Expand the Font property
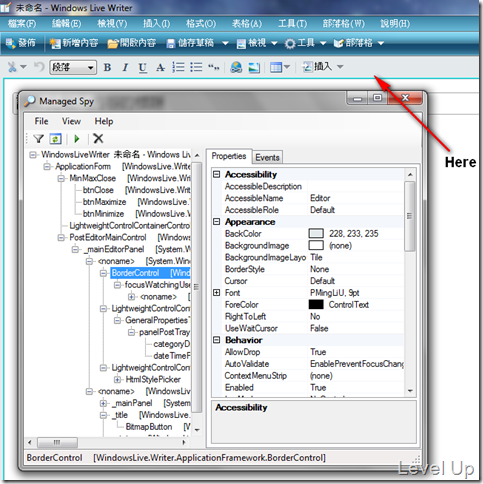483x484 pixels. (x=217, y=293)
